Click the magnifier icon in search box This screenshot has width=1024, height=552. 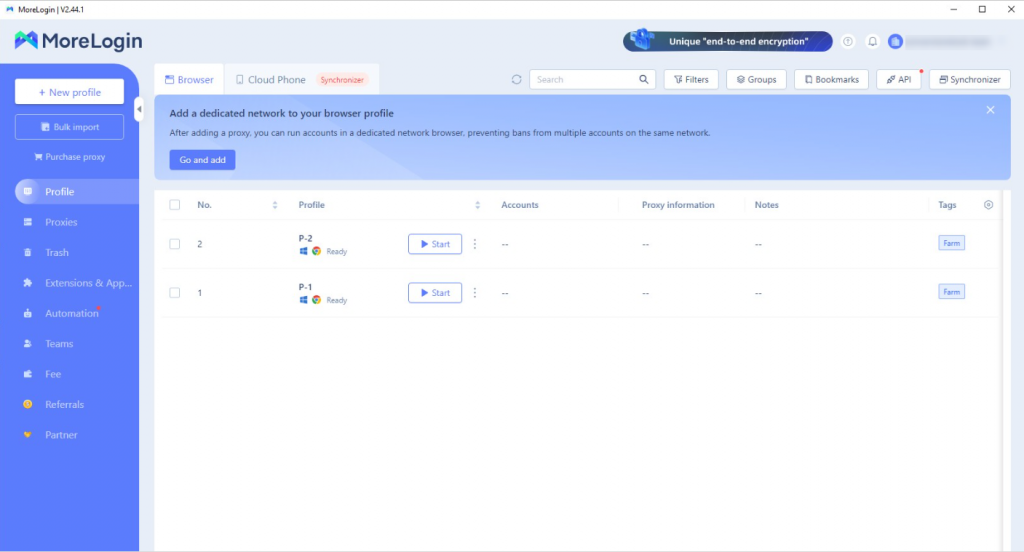coord(644,80)
